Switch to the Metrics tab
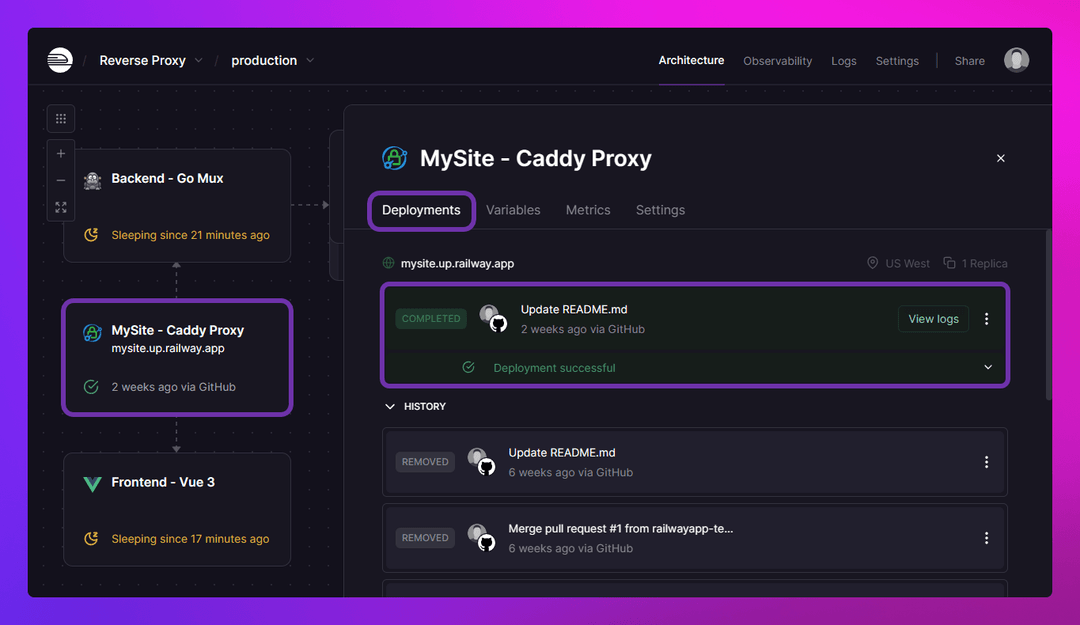1080x625 pixels. click(588, 210)
